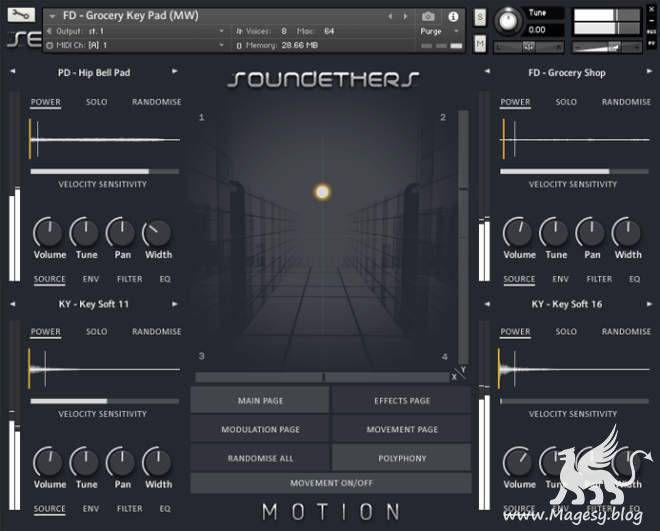Select previous sample for KY - Key Soft 16
660x531 pixels.
click(x=487, y=304)
